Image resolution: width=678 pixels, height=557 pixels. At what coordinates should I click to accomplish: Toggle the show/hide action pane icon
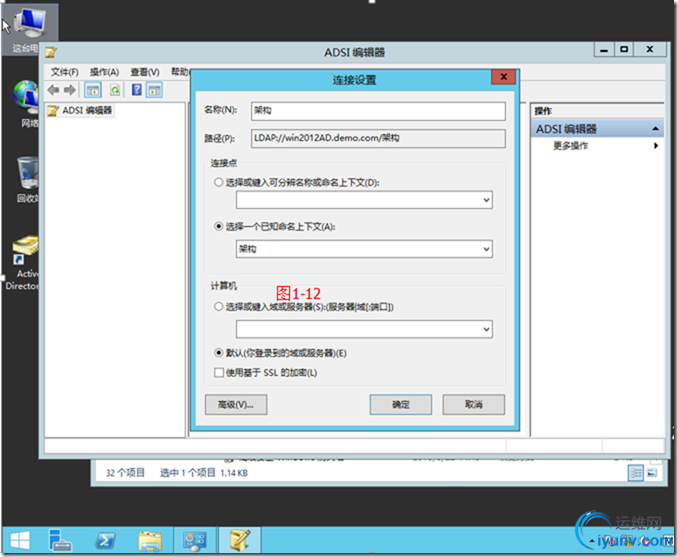click(154, 90)
